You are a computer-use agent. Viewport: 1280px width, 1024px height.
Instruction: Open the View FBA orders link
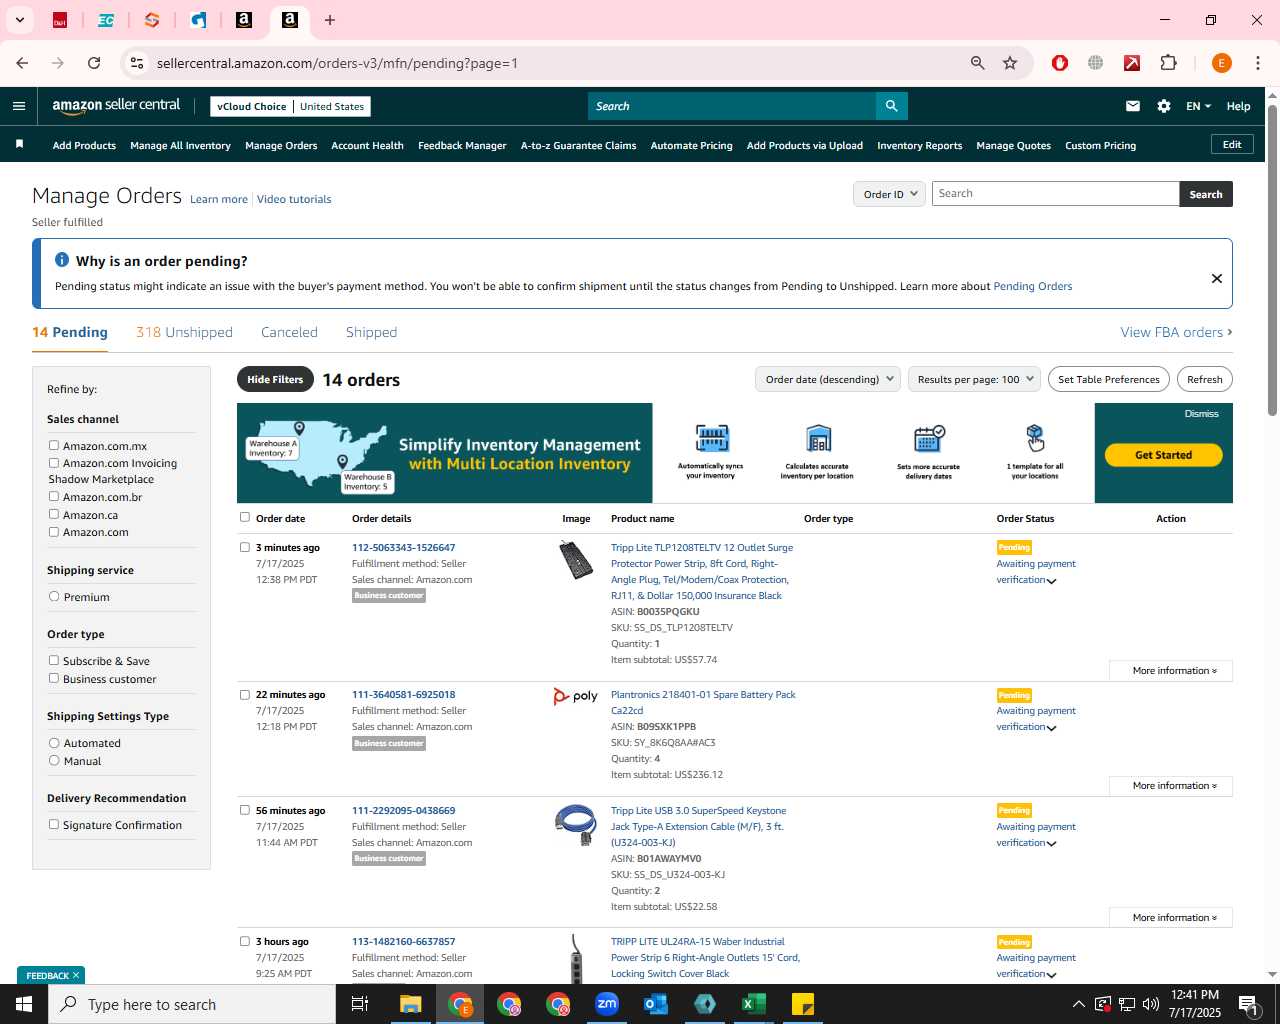1176,332
